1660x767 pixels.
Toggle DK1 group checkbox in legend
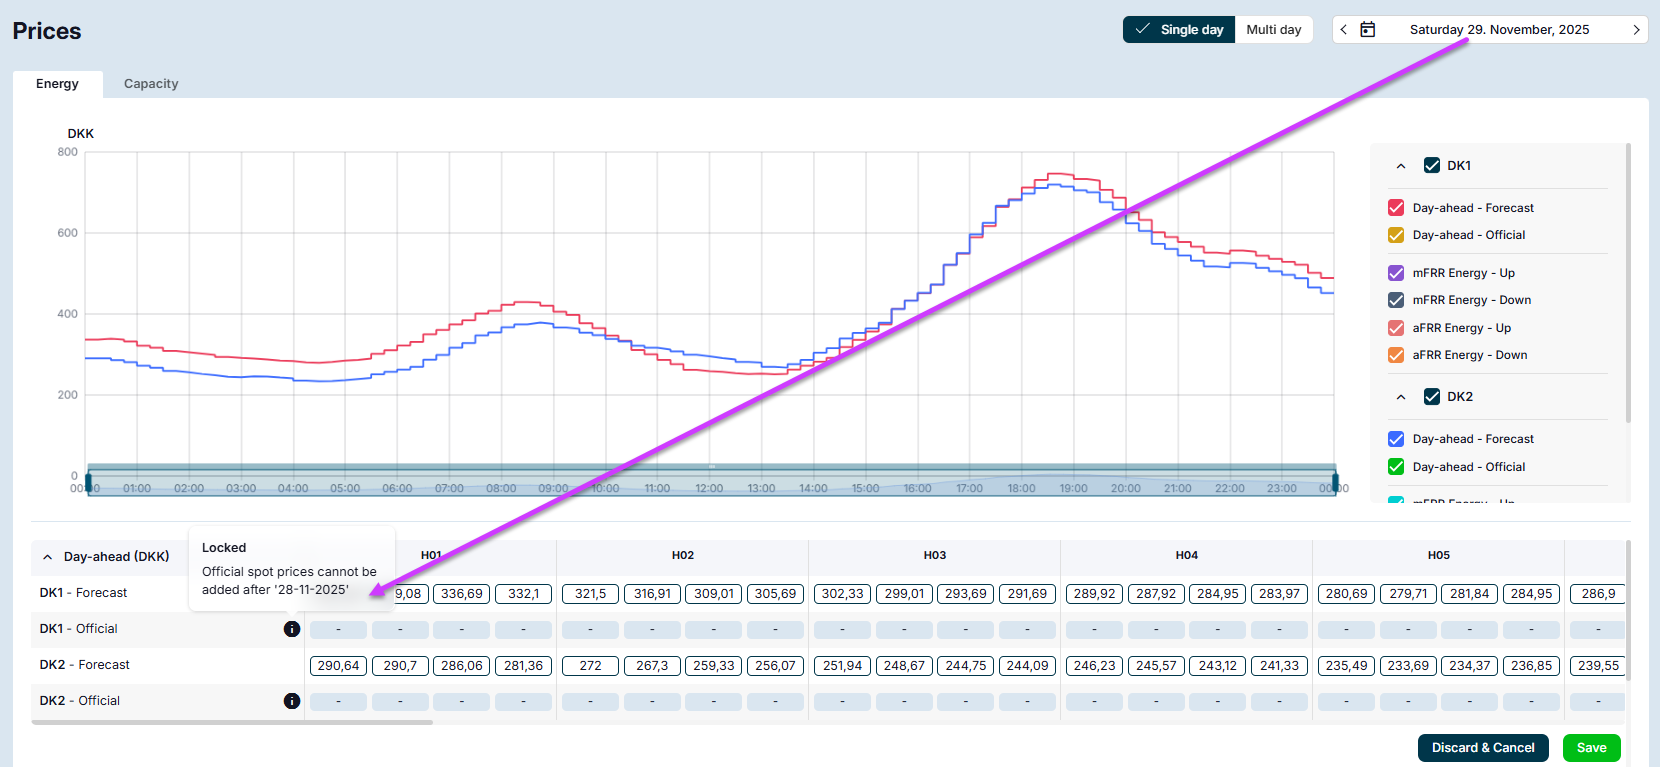[1432, 166]
